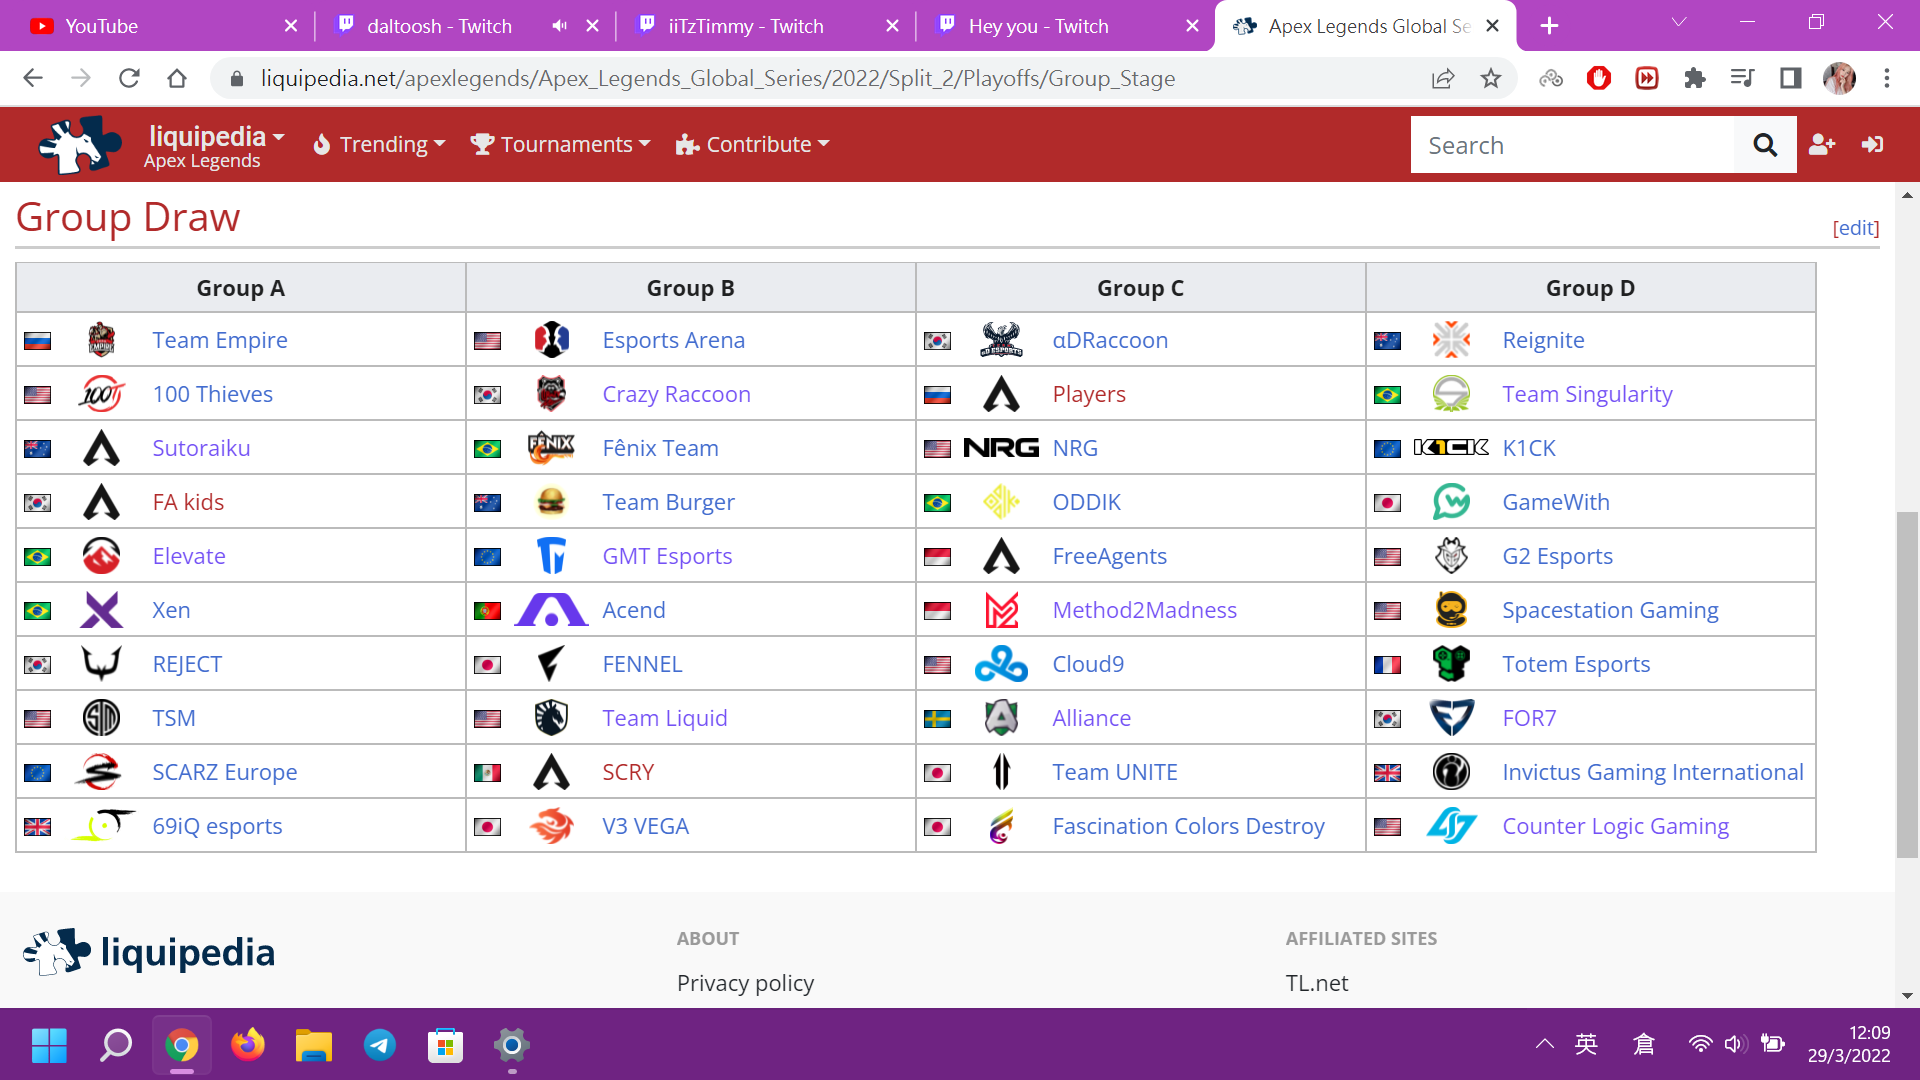
Task: Open Chrome tab search chevron
Action: (1679, 22)
